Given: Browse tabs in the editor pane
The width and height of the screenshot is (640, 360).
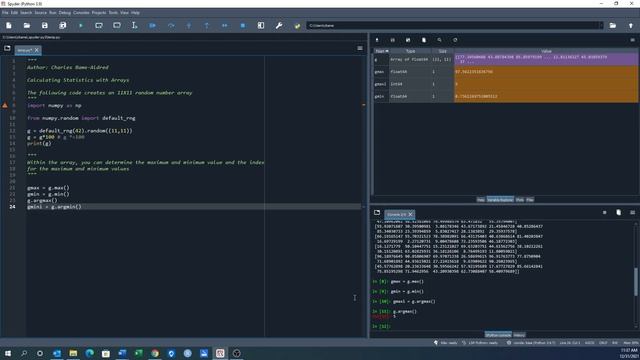Looking at the screenshot, I should [7, 48].
